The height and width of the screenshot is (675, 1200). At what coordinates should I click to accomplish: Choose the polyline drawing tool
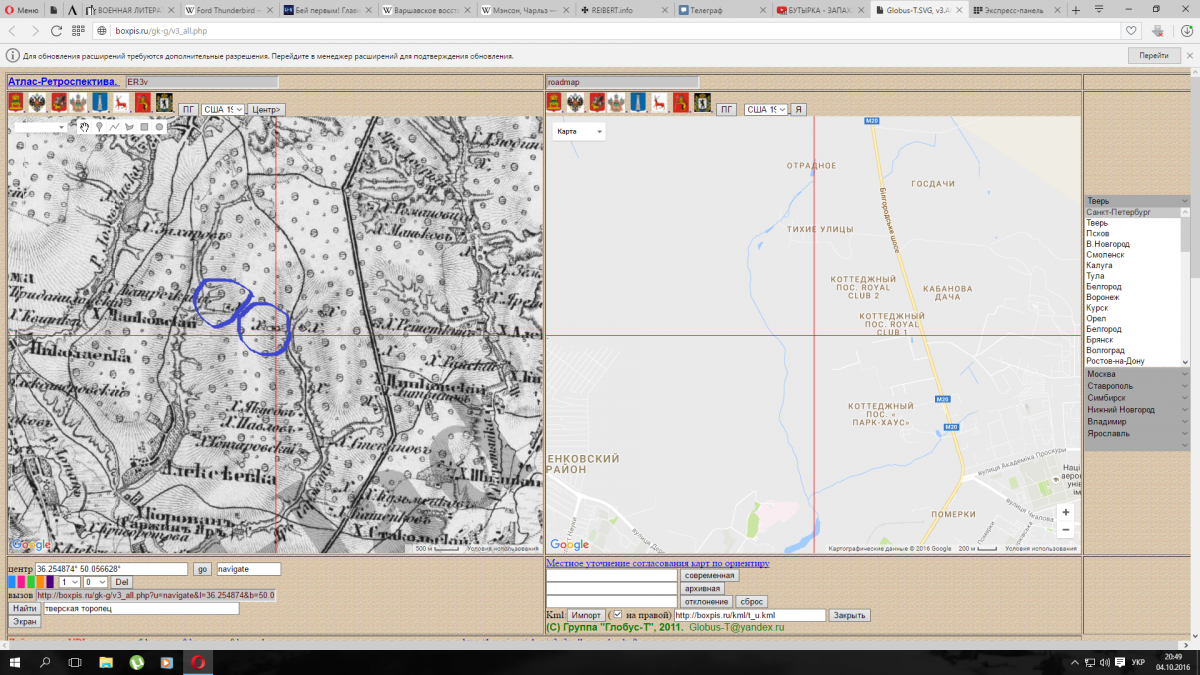click(x=115, y=127)
